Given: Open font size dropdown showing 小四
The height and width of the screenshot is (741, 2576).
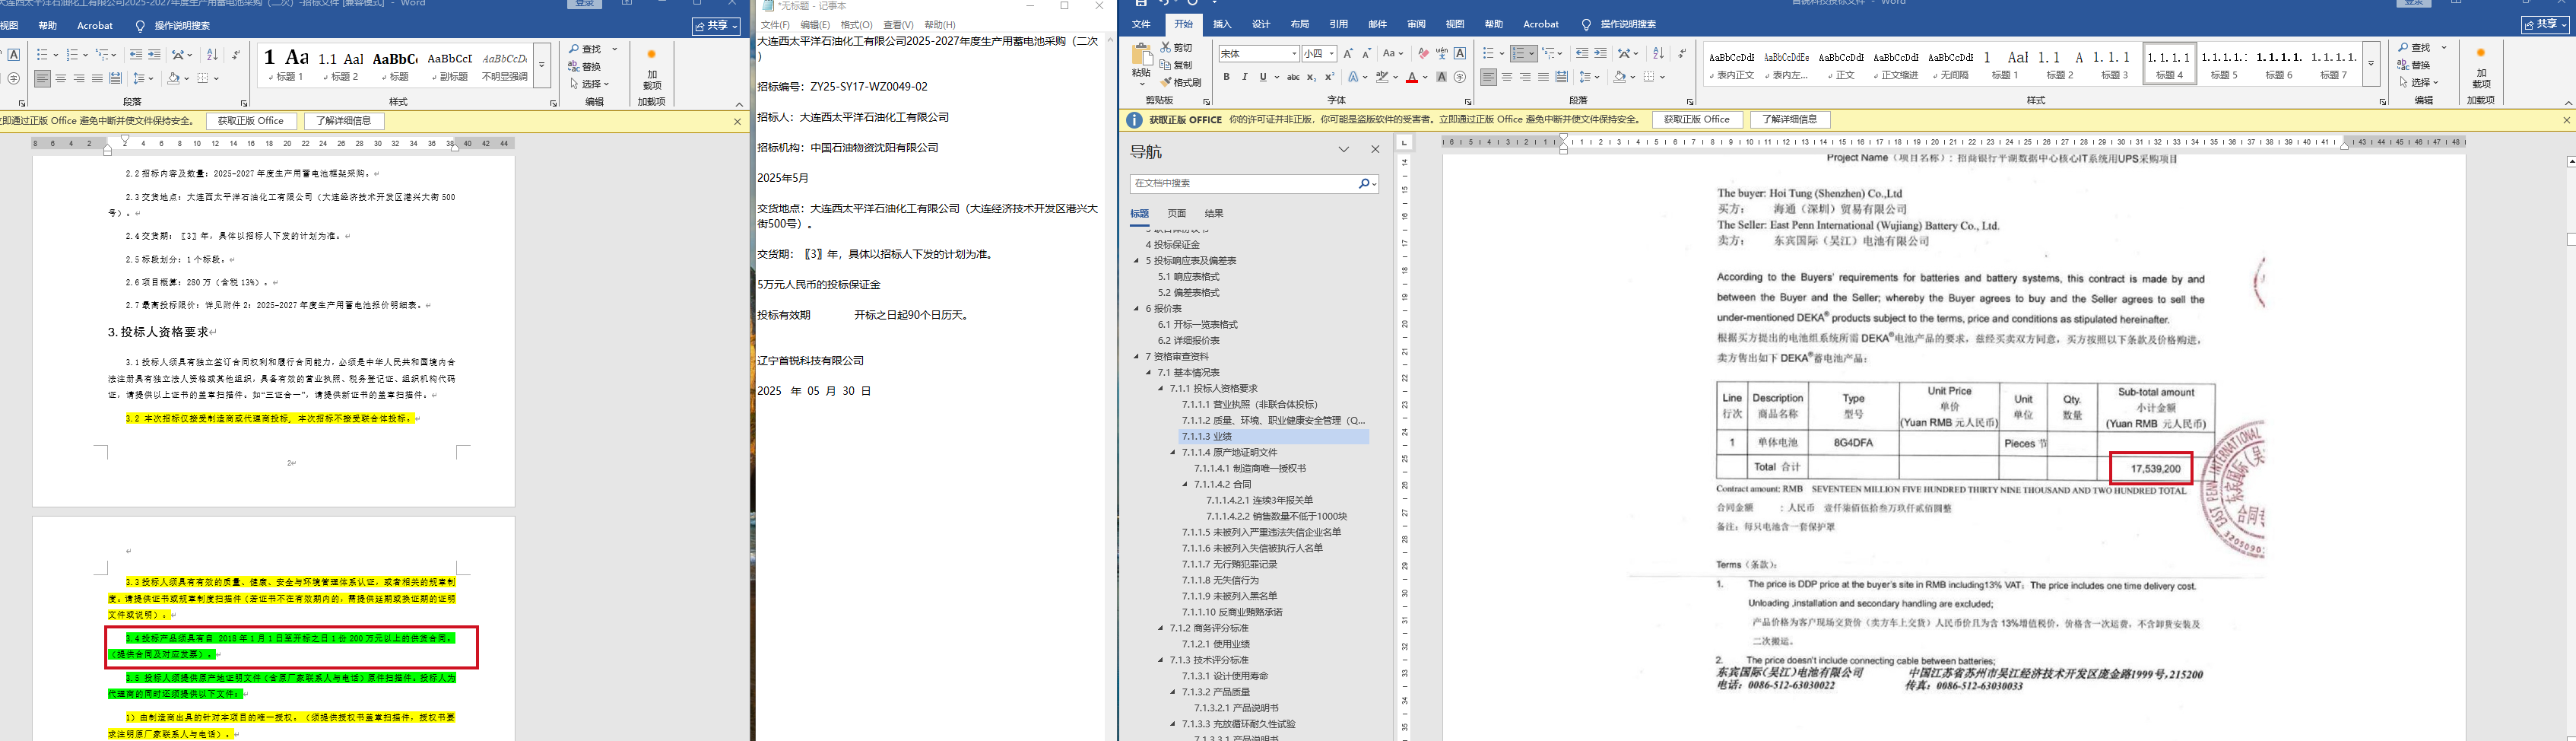Looking at the screenshot, I should point(1332,53).
